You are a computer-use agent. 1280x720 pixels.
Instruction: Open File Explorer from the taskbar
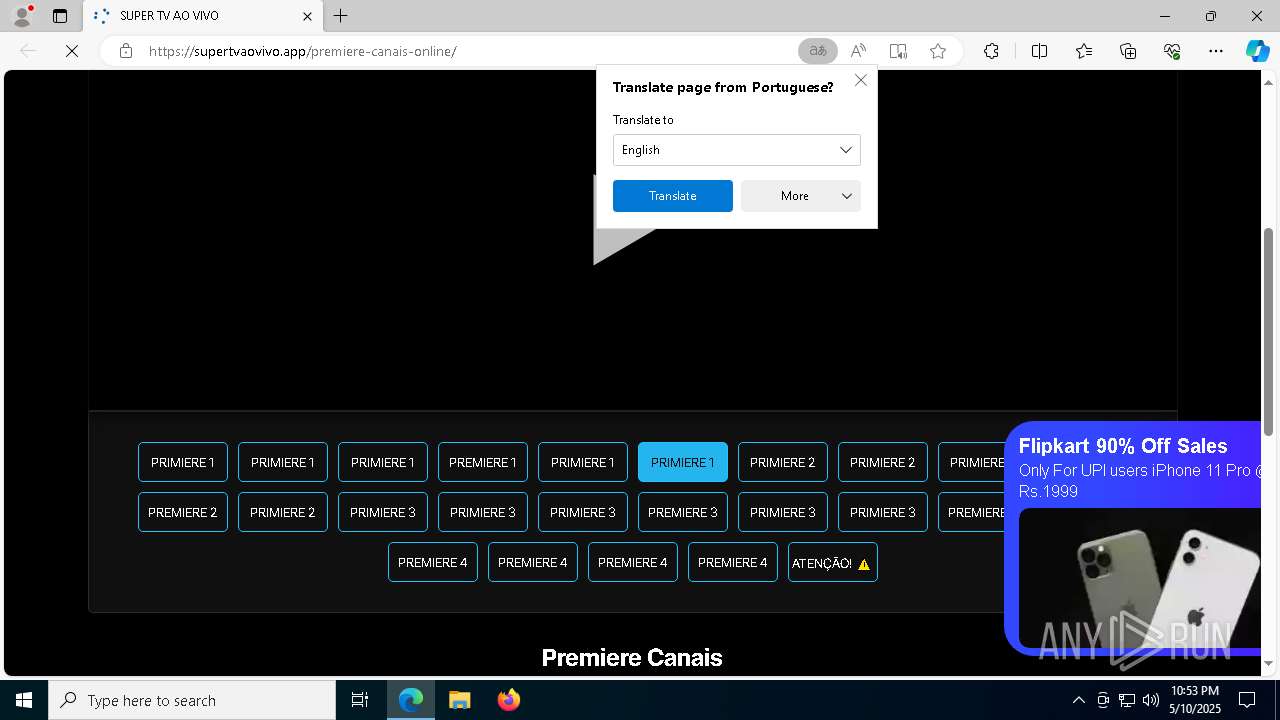click(x=459, y=700)
